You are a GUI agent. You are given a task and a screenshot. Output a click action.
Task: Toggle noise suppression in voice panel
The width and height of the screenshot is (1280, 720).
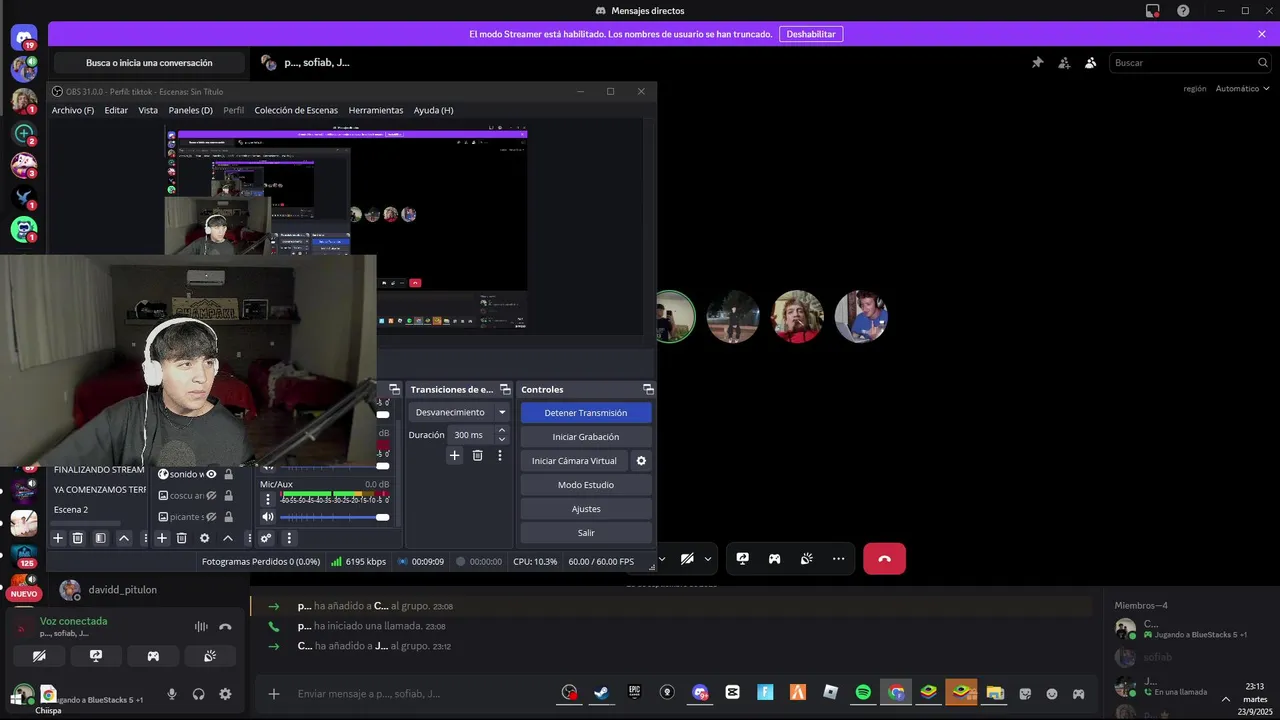pos(201,627)
